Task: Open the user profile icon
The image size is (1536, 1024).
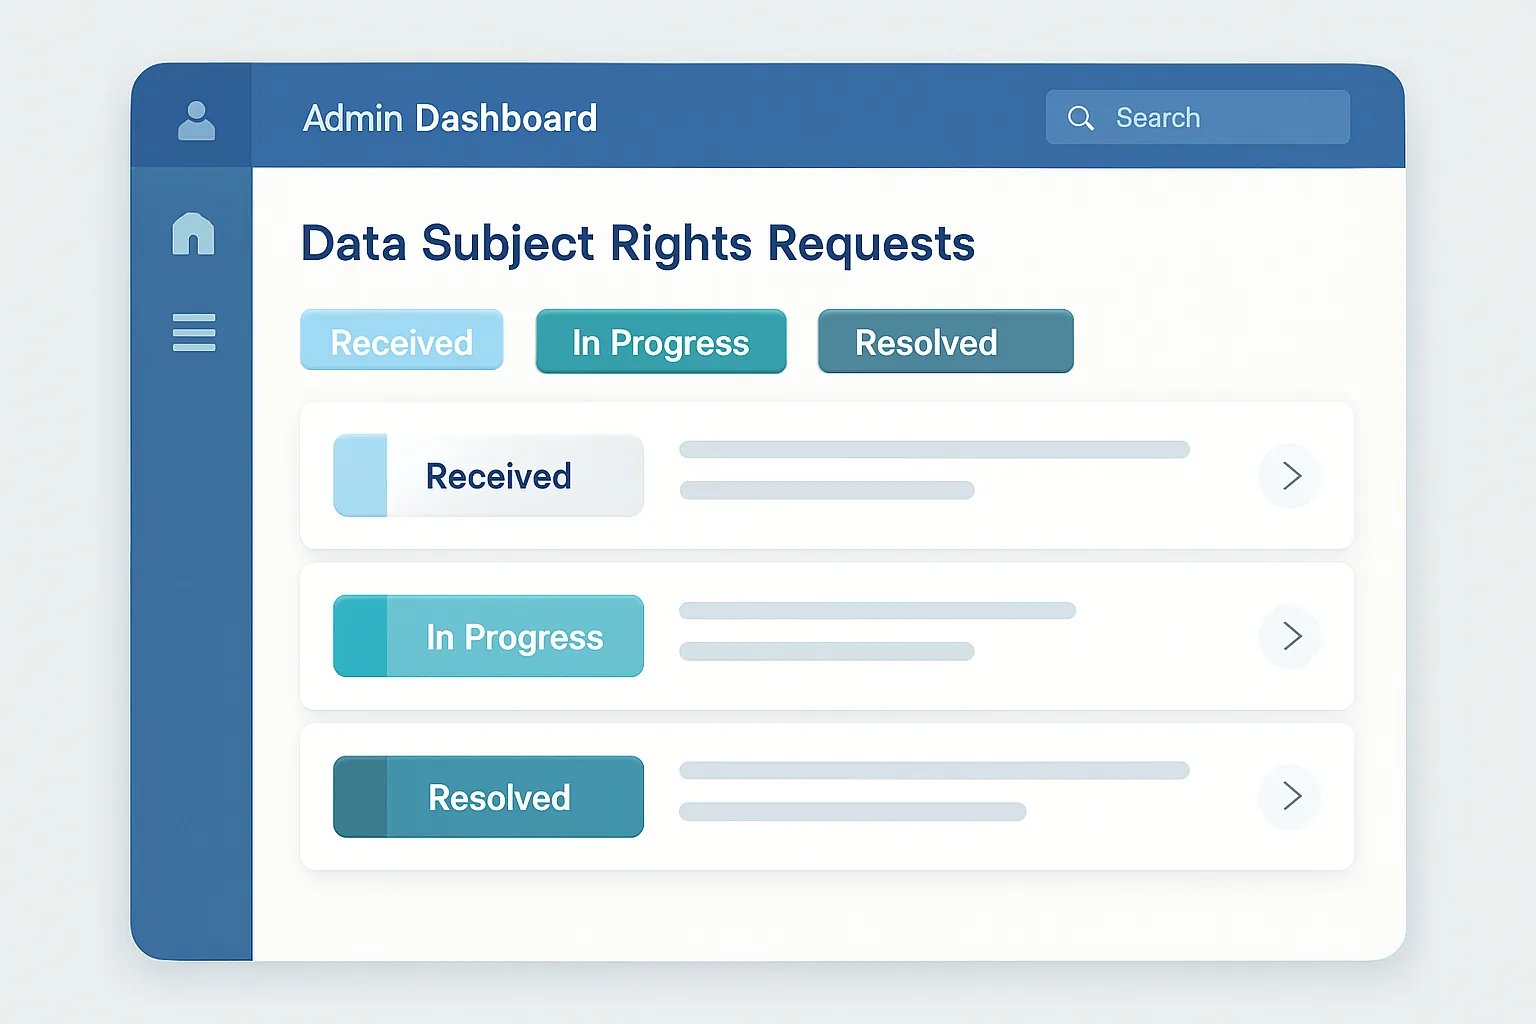Action: click(196, 121)
